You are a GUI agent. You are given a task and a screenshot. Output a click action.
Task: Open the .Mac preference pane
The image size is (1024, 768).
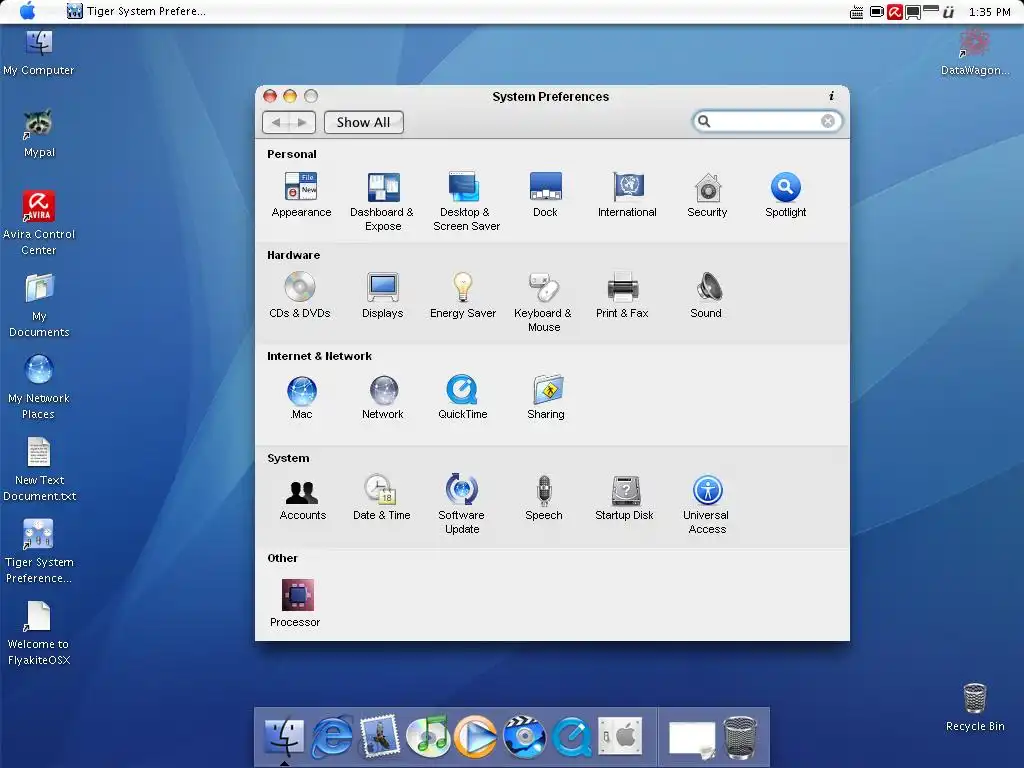pyautogui.click(x=301, y=398)
